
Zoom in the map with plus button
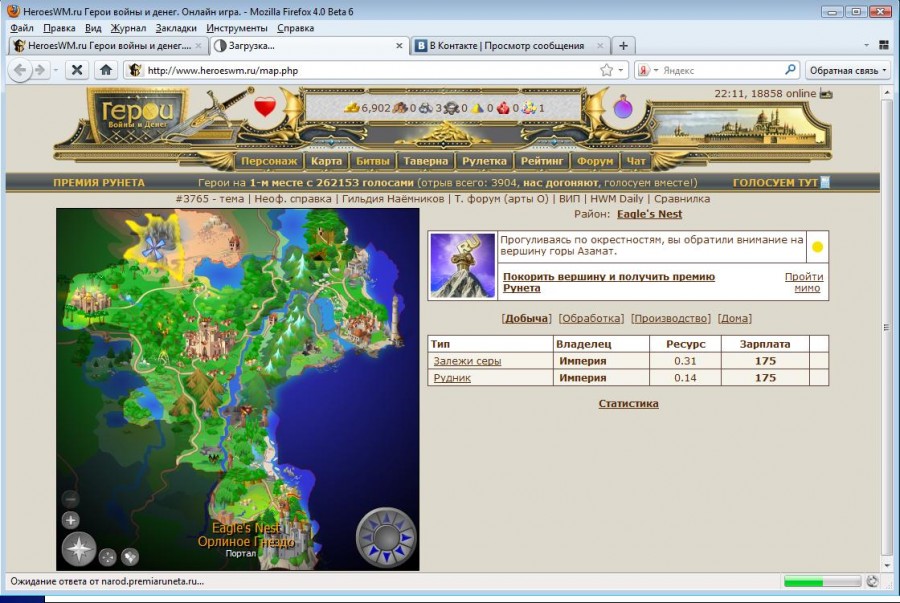[x=71, y=520]
